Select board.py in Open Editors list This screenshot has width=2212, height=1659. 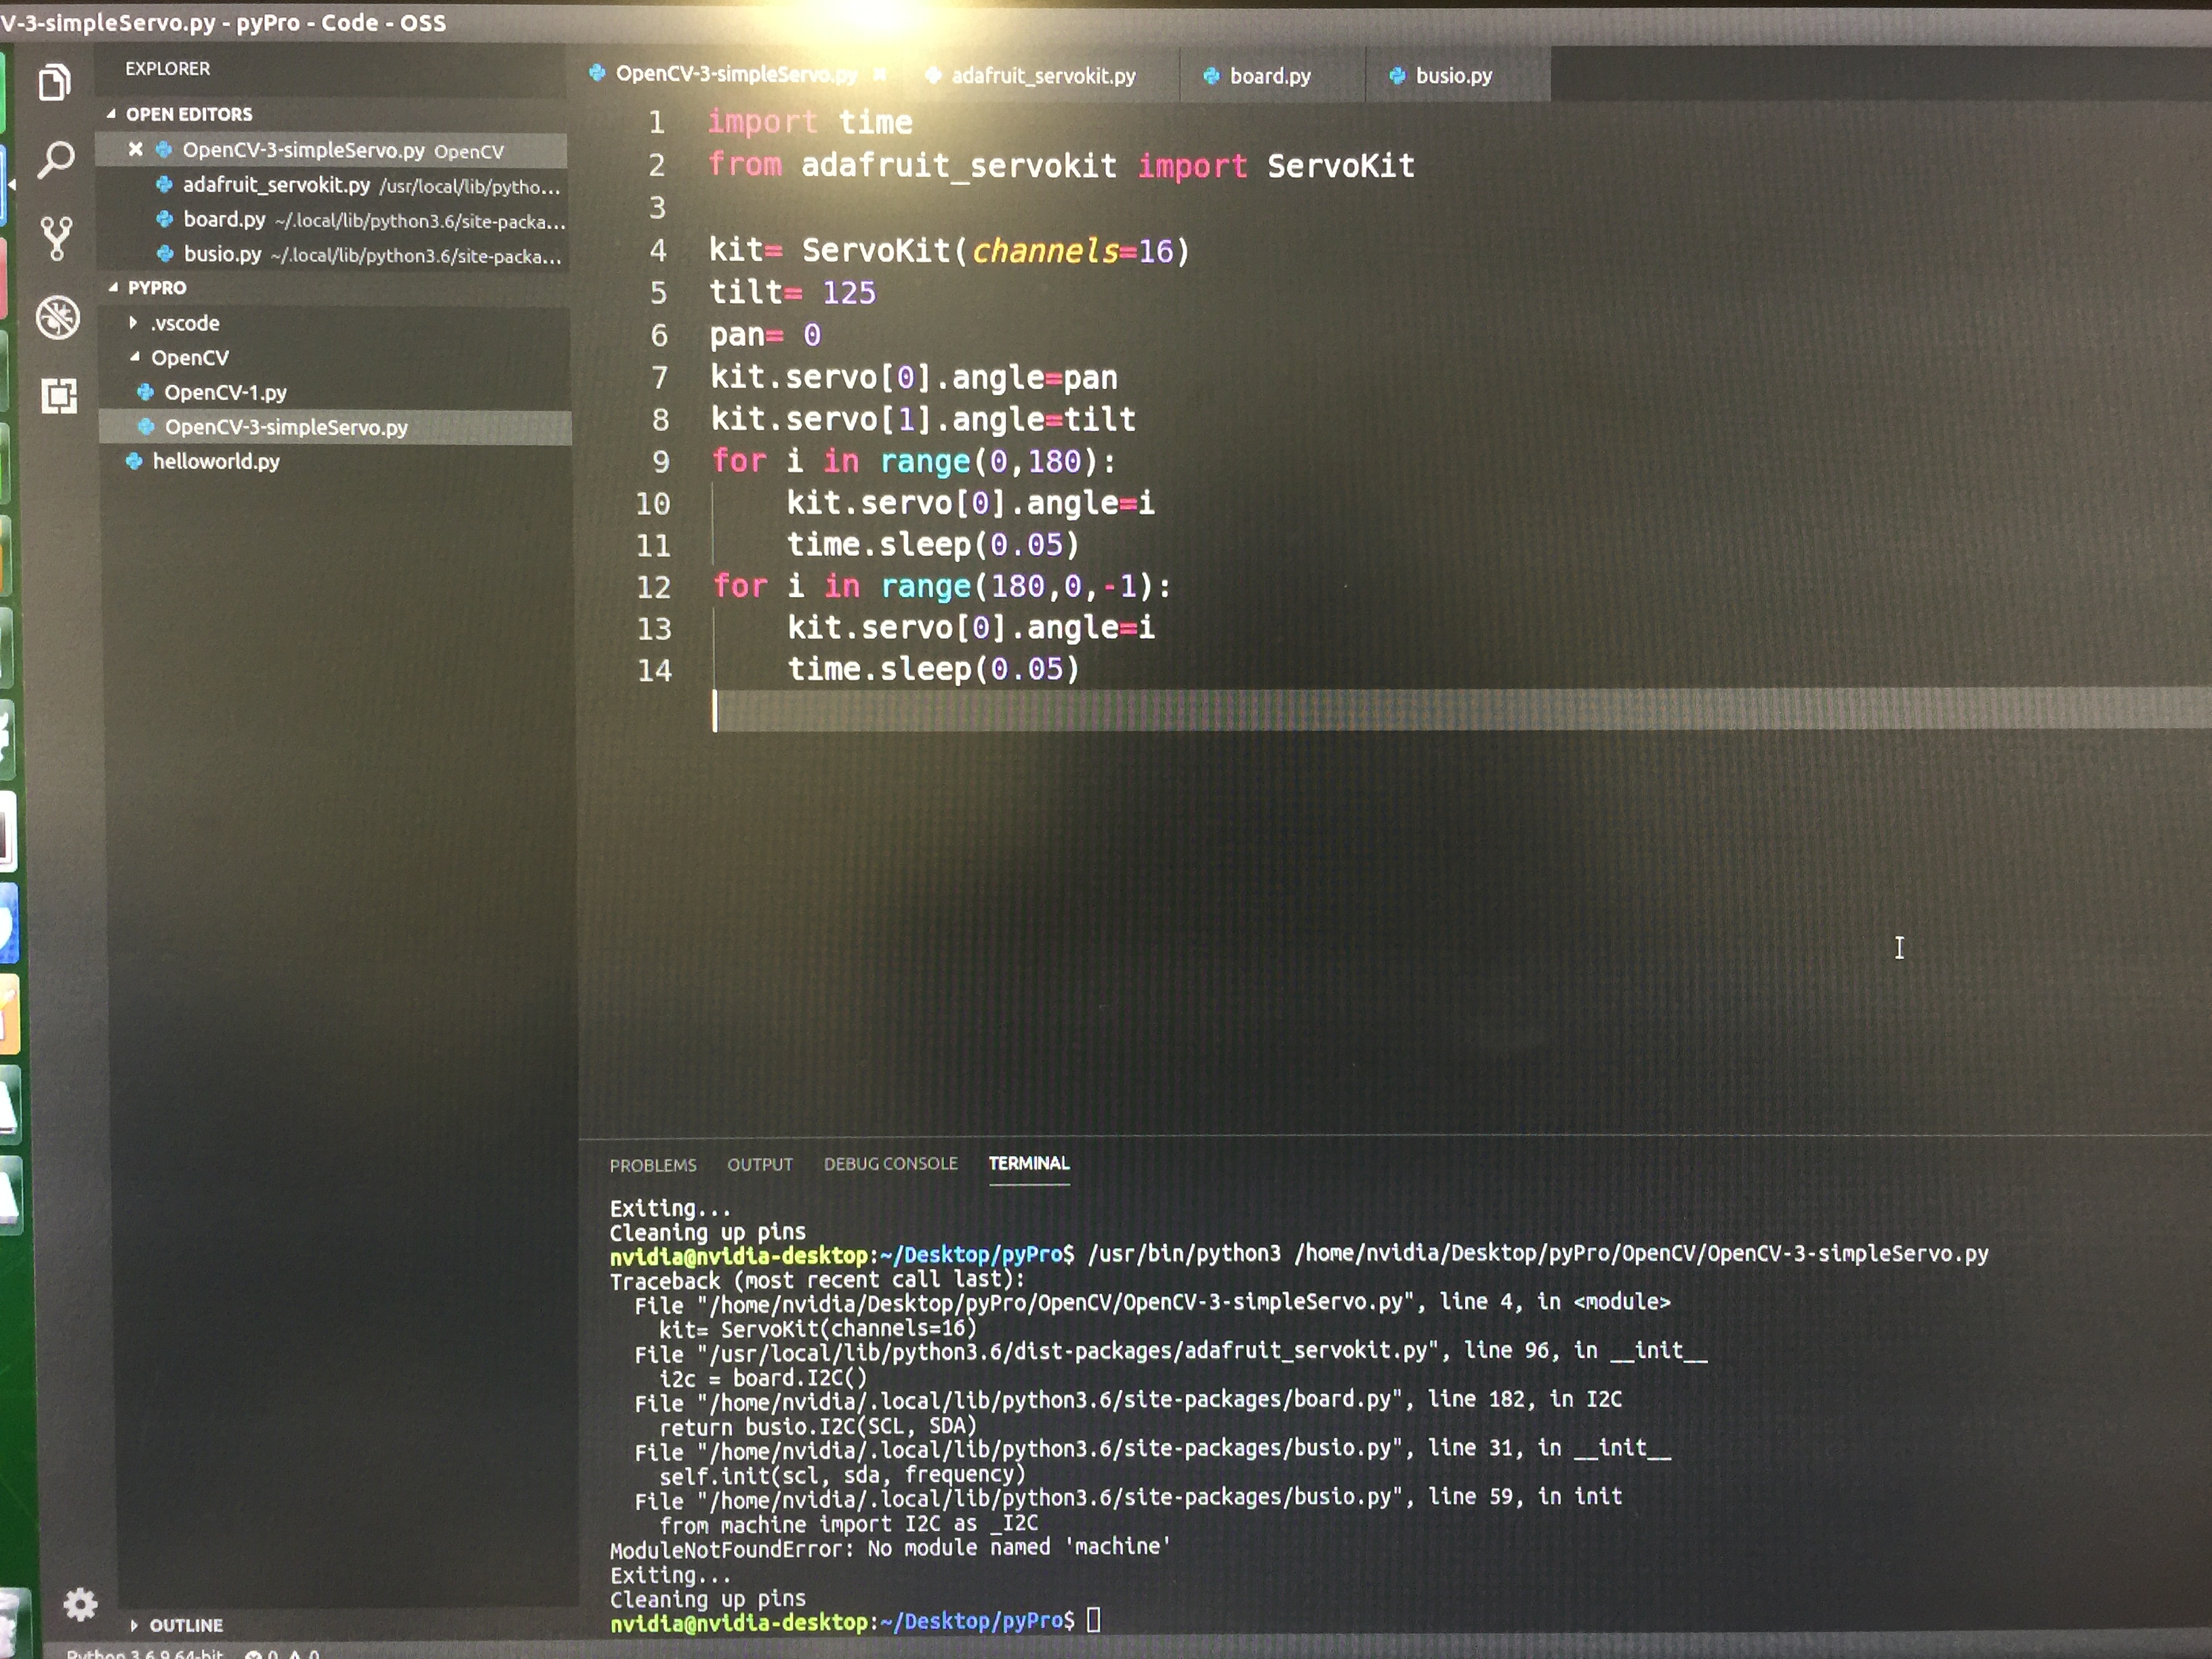[224, 220]
